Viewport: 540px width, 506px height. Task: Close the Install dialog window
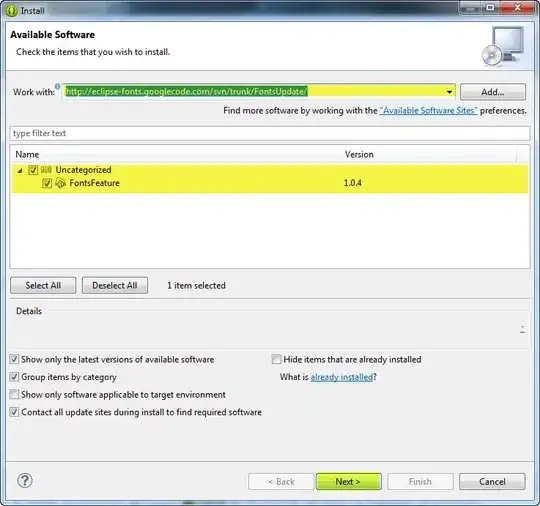[x=518, y=7]
